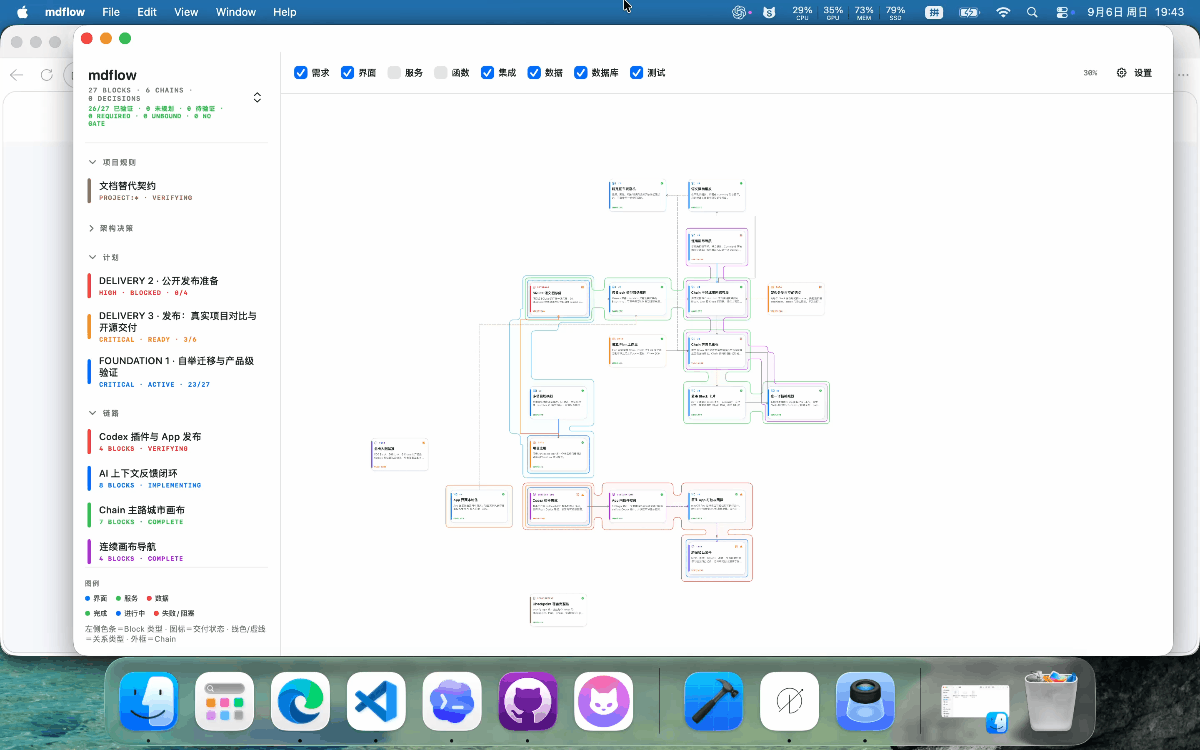1200x750 pixels.
Task: Open the Help menu
Action: 285,12
